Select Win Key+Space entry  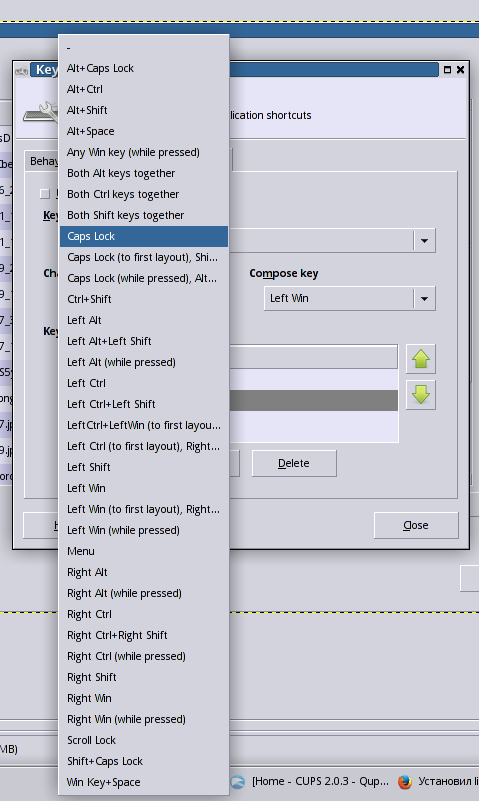pyautogui.click(x=144, y=782)
